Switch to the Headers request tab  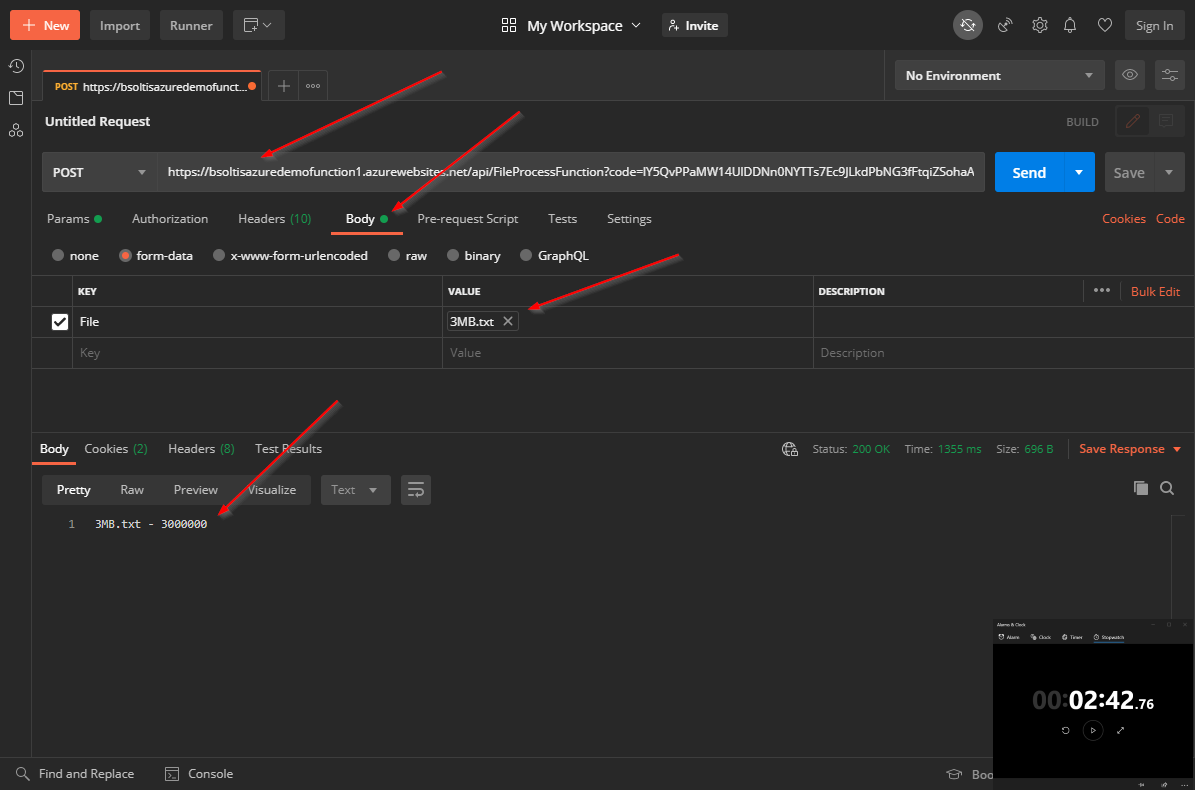[x=273, y=219]
